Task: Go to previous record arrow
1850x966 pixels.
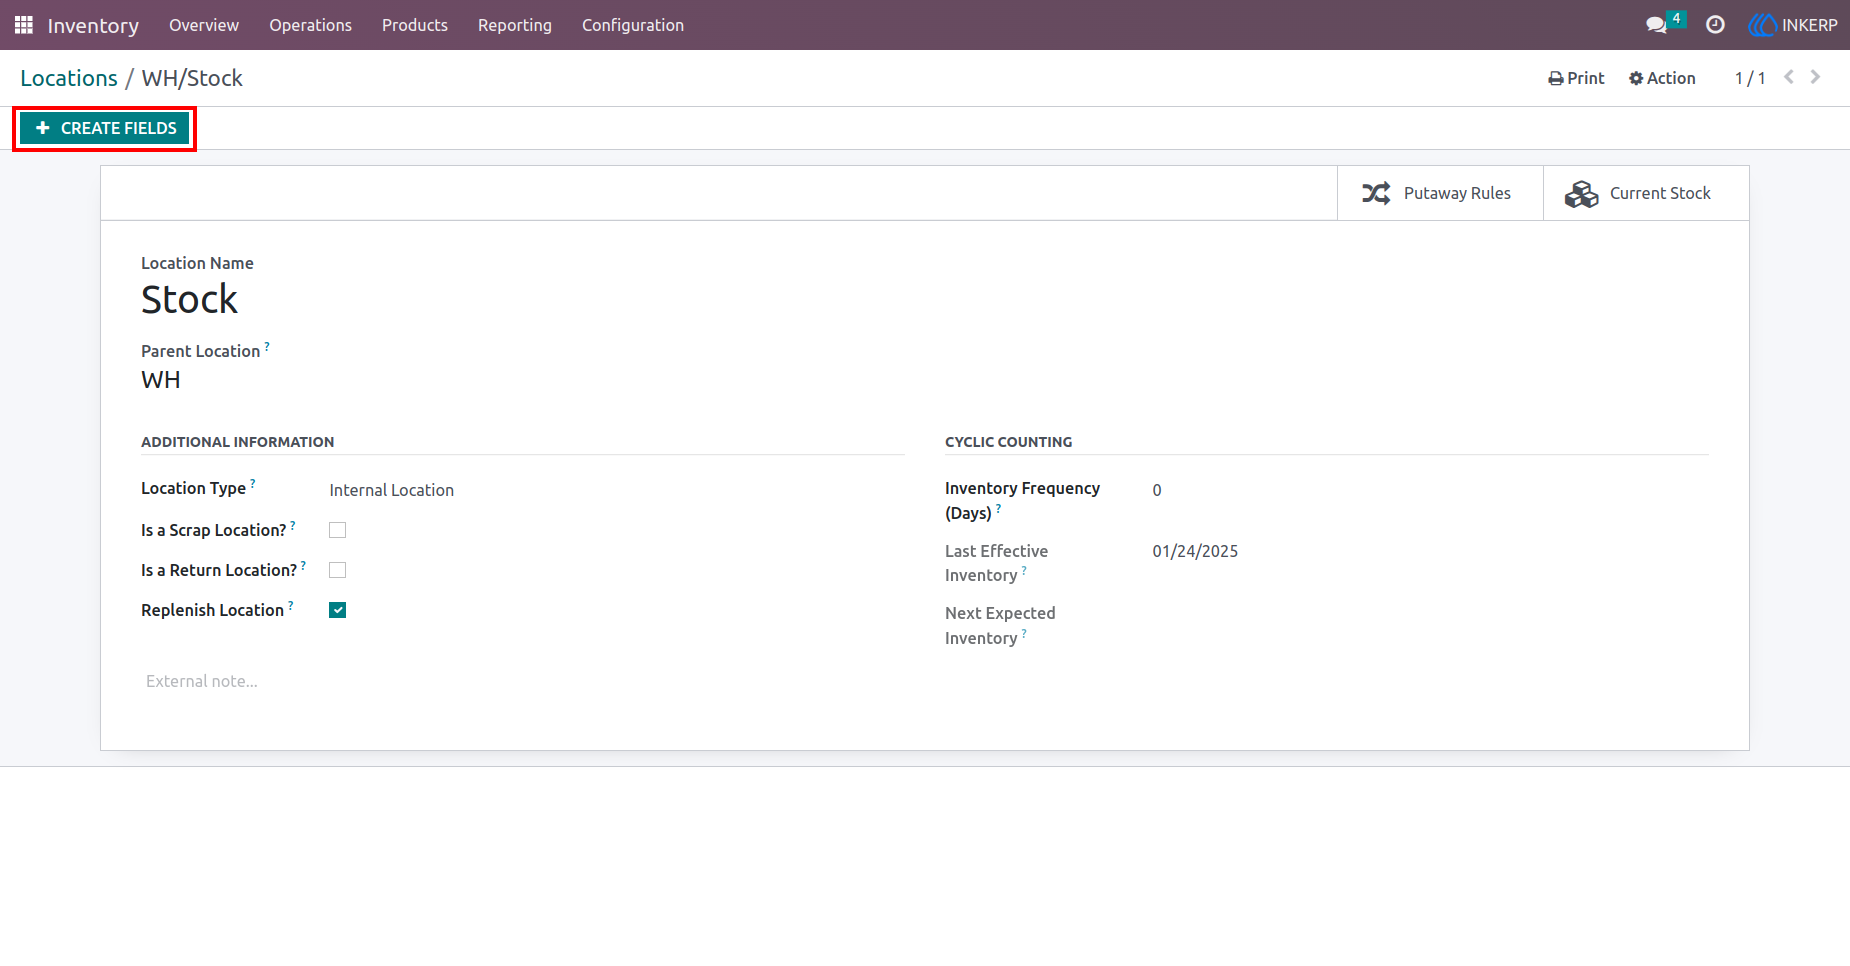Action: pos(1789,77)
